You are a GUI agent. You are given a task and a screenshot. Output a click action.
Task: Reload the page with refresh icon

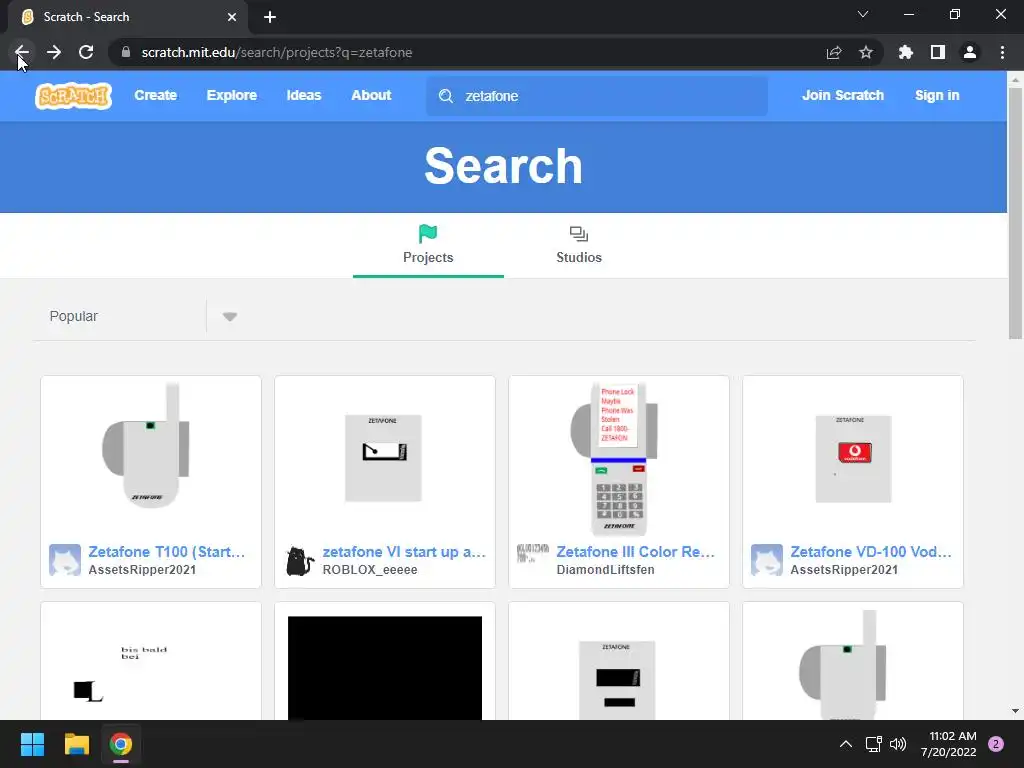(86, 52)
